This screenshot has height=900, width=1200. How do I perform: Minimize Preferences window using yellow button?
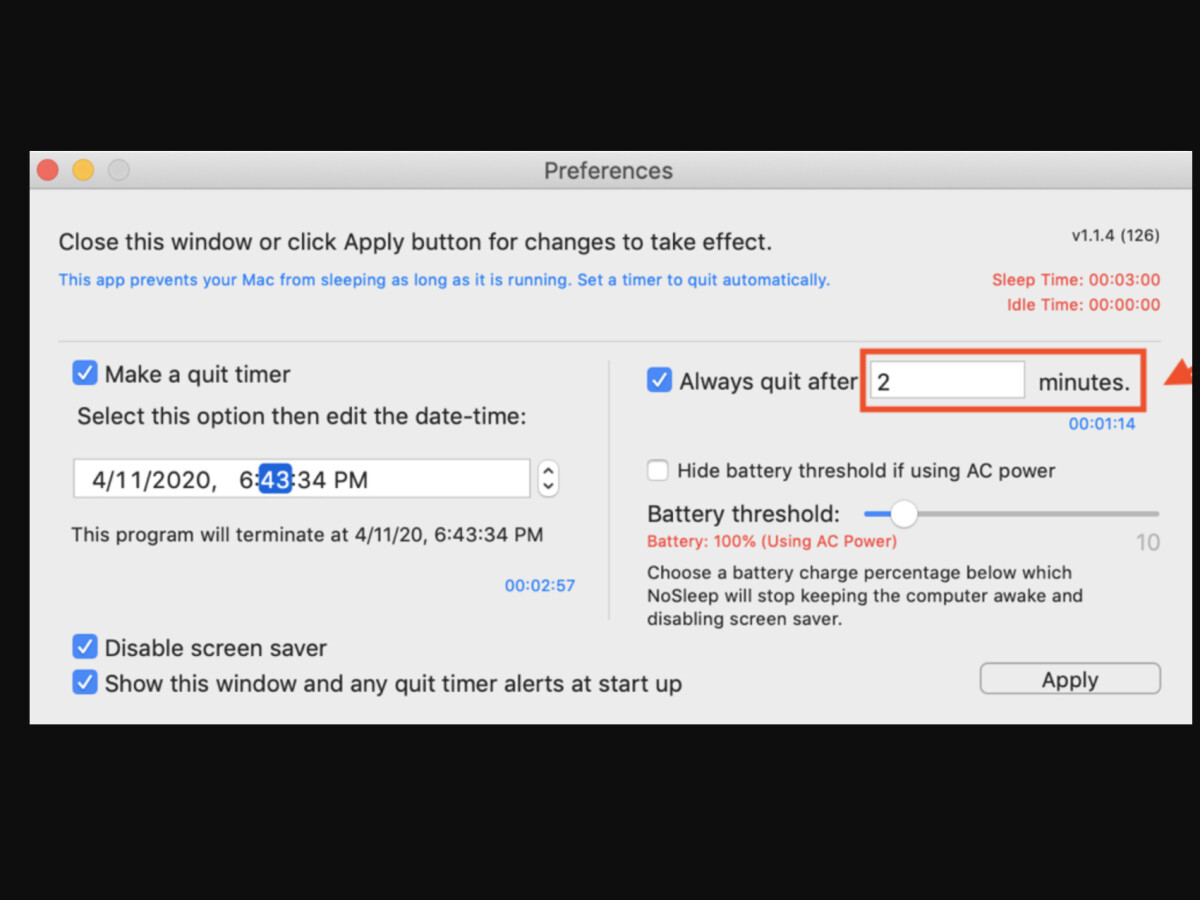(83, 170)
